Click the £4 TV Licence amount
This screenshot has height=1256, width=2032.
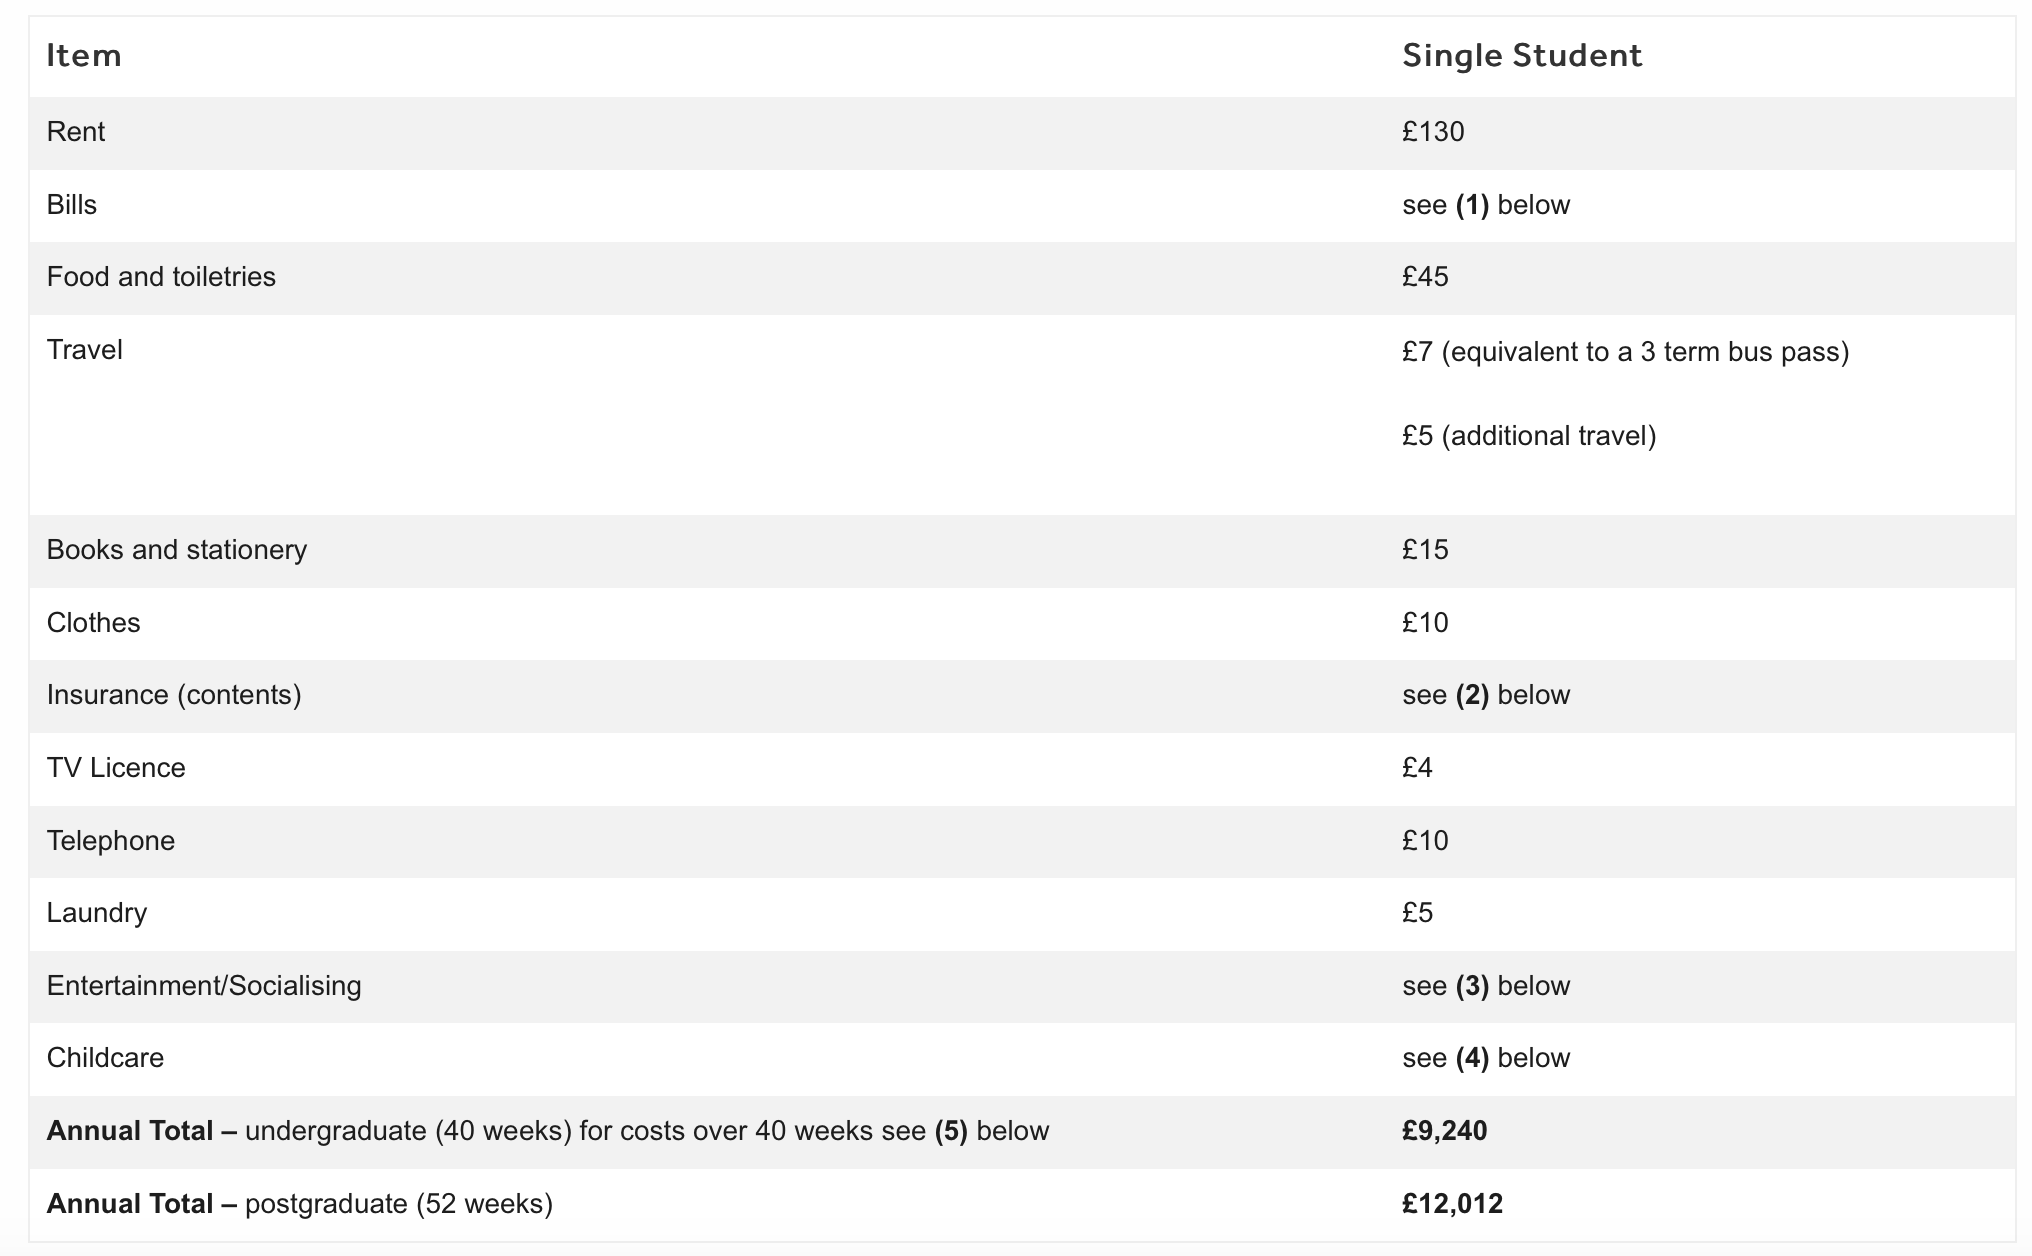coord(1417,768)
